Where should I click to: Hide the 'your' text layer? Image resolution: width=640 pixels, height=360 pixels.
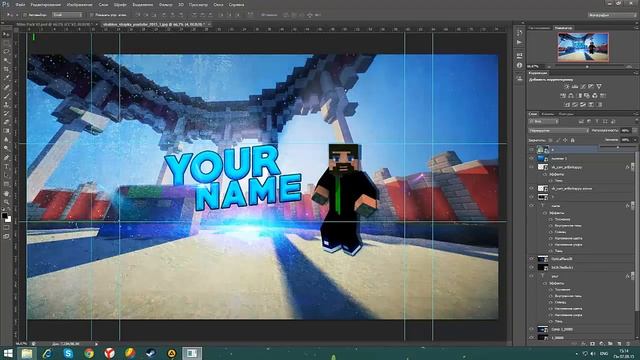click(x=531, y=276)
